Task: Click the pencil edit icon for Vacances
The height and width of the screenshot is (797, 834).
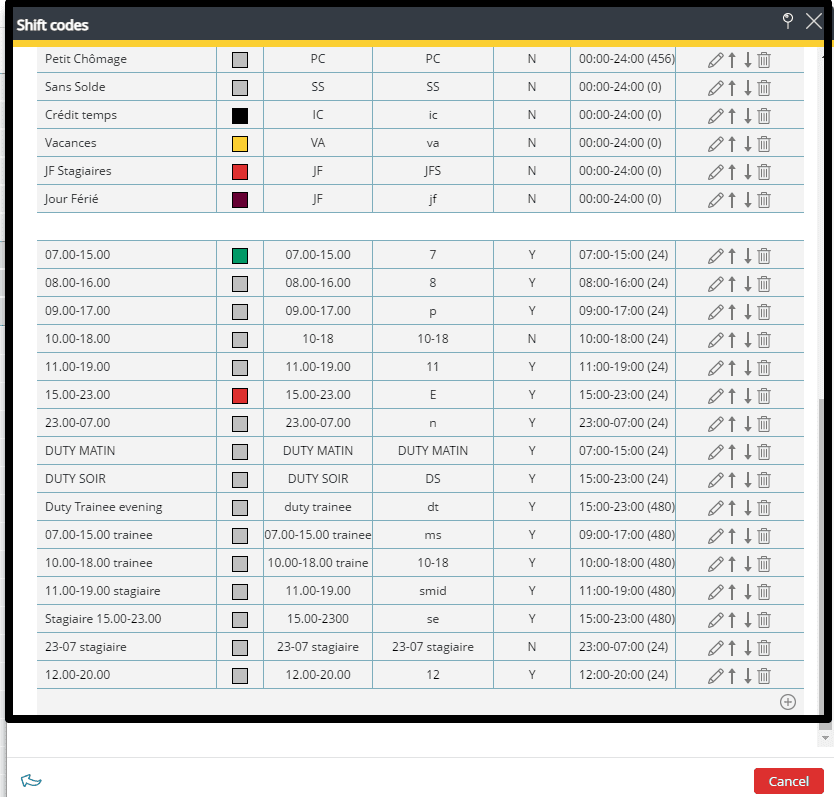Action: pyautogui.click(x=715, y=143)
